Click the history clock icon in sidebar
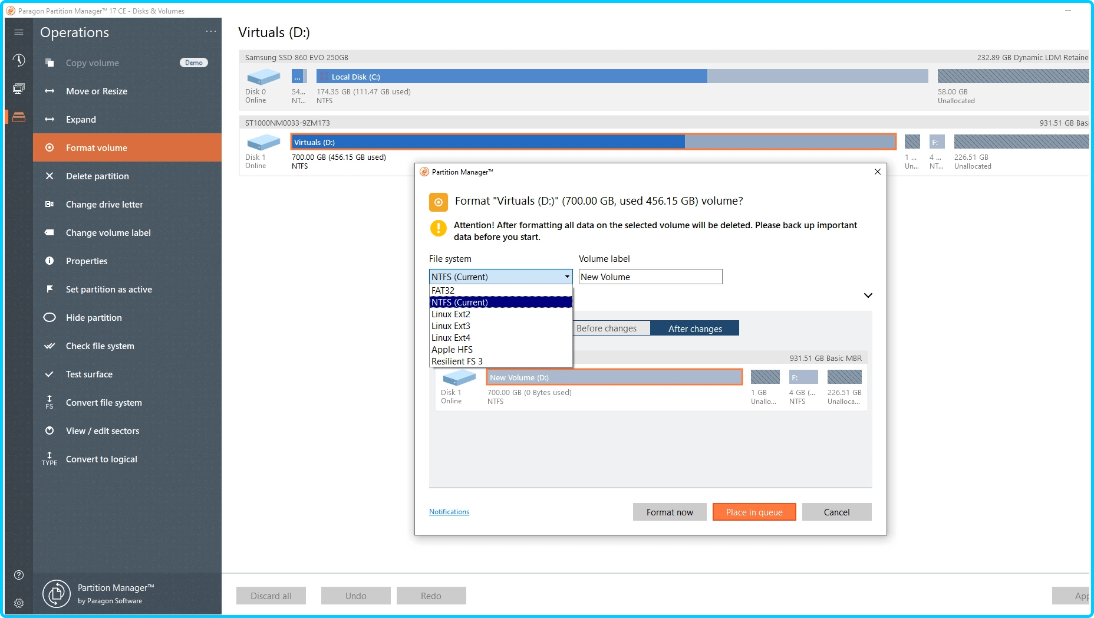This screenshot has height=618, width=1094. tap(18, 60)
